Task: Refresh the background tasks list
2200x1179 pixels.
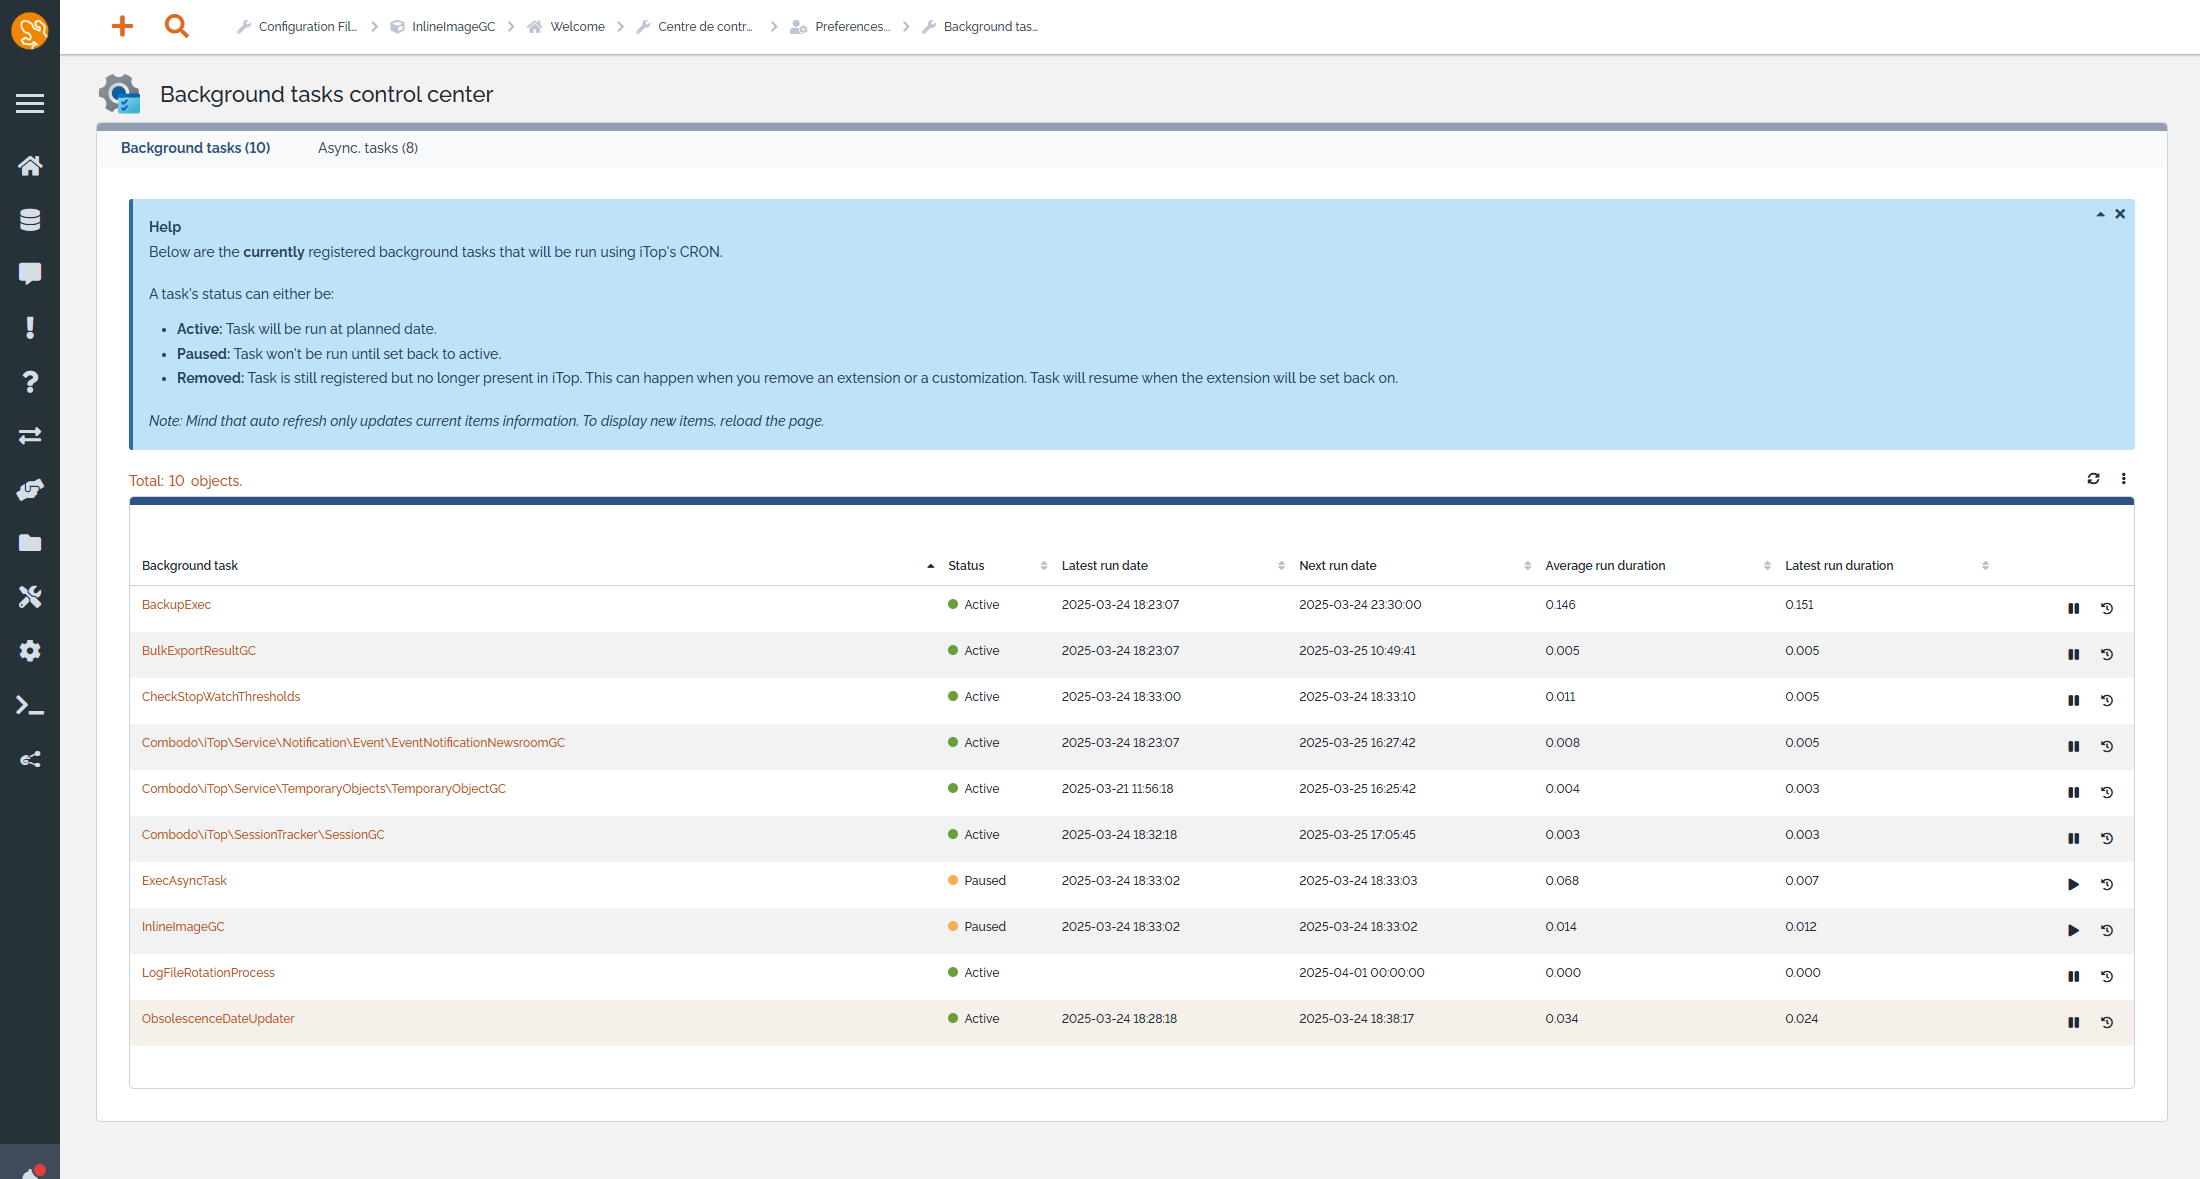Action: [2093, 479]
